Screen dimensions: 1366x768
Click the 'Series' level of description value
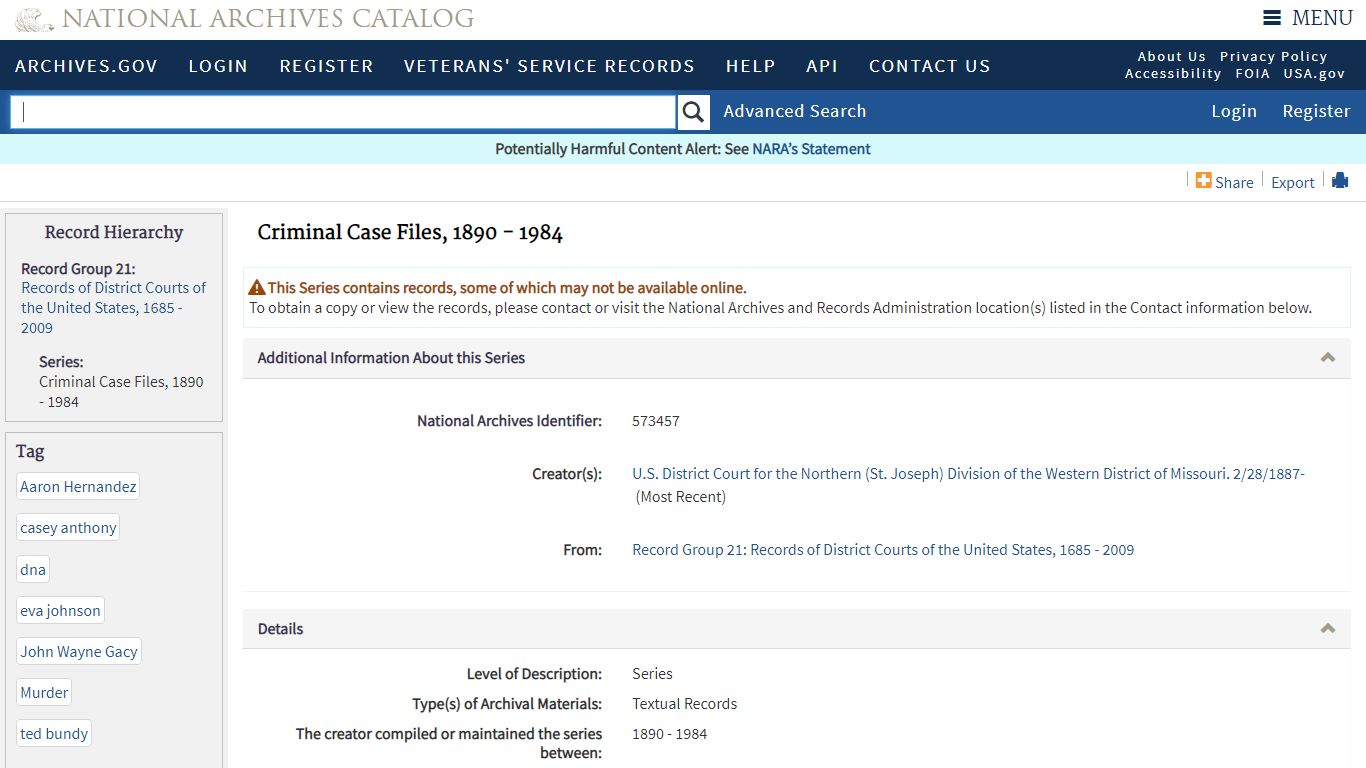(x=652, y=674)
